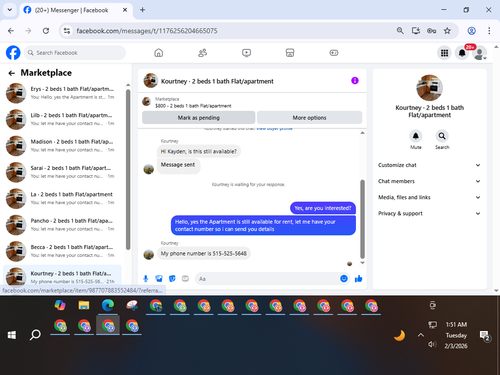500x375 pixels.
Task: Open the password manager key icon
Action: tap(431, 31)
